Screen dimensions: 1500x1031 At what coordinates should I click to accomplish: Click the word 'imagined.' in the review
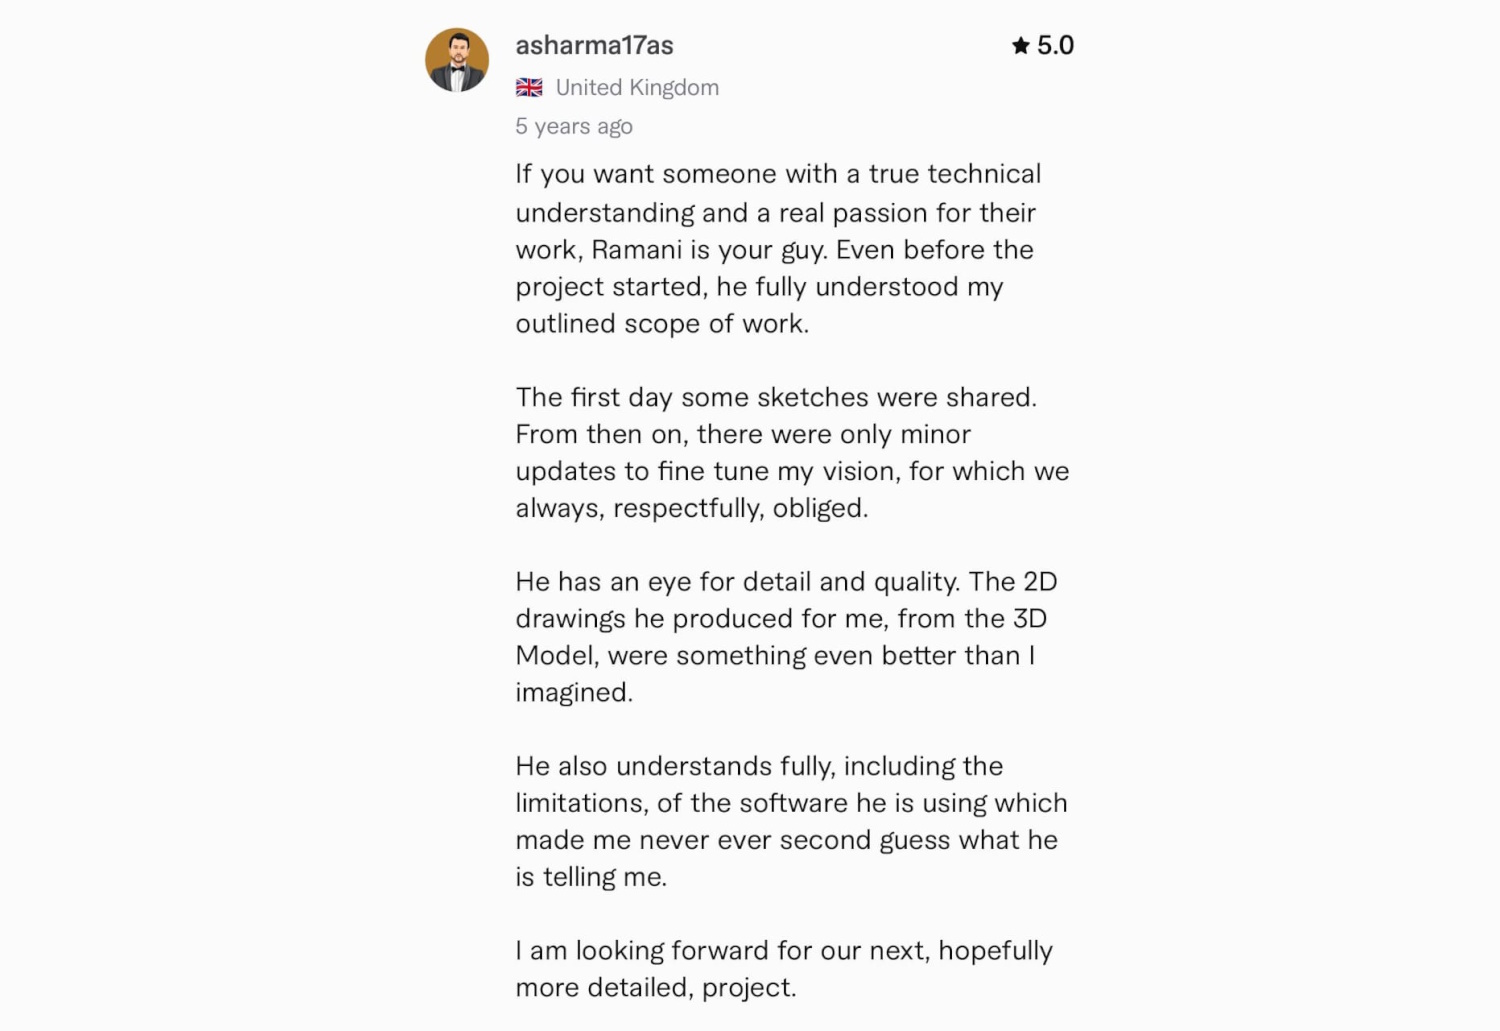click(574, 692)
